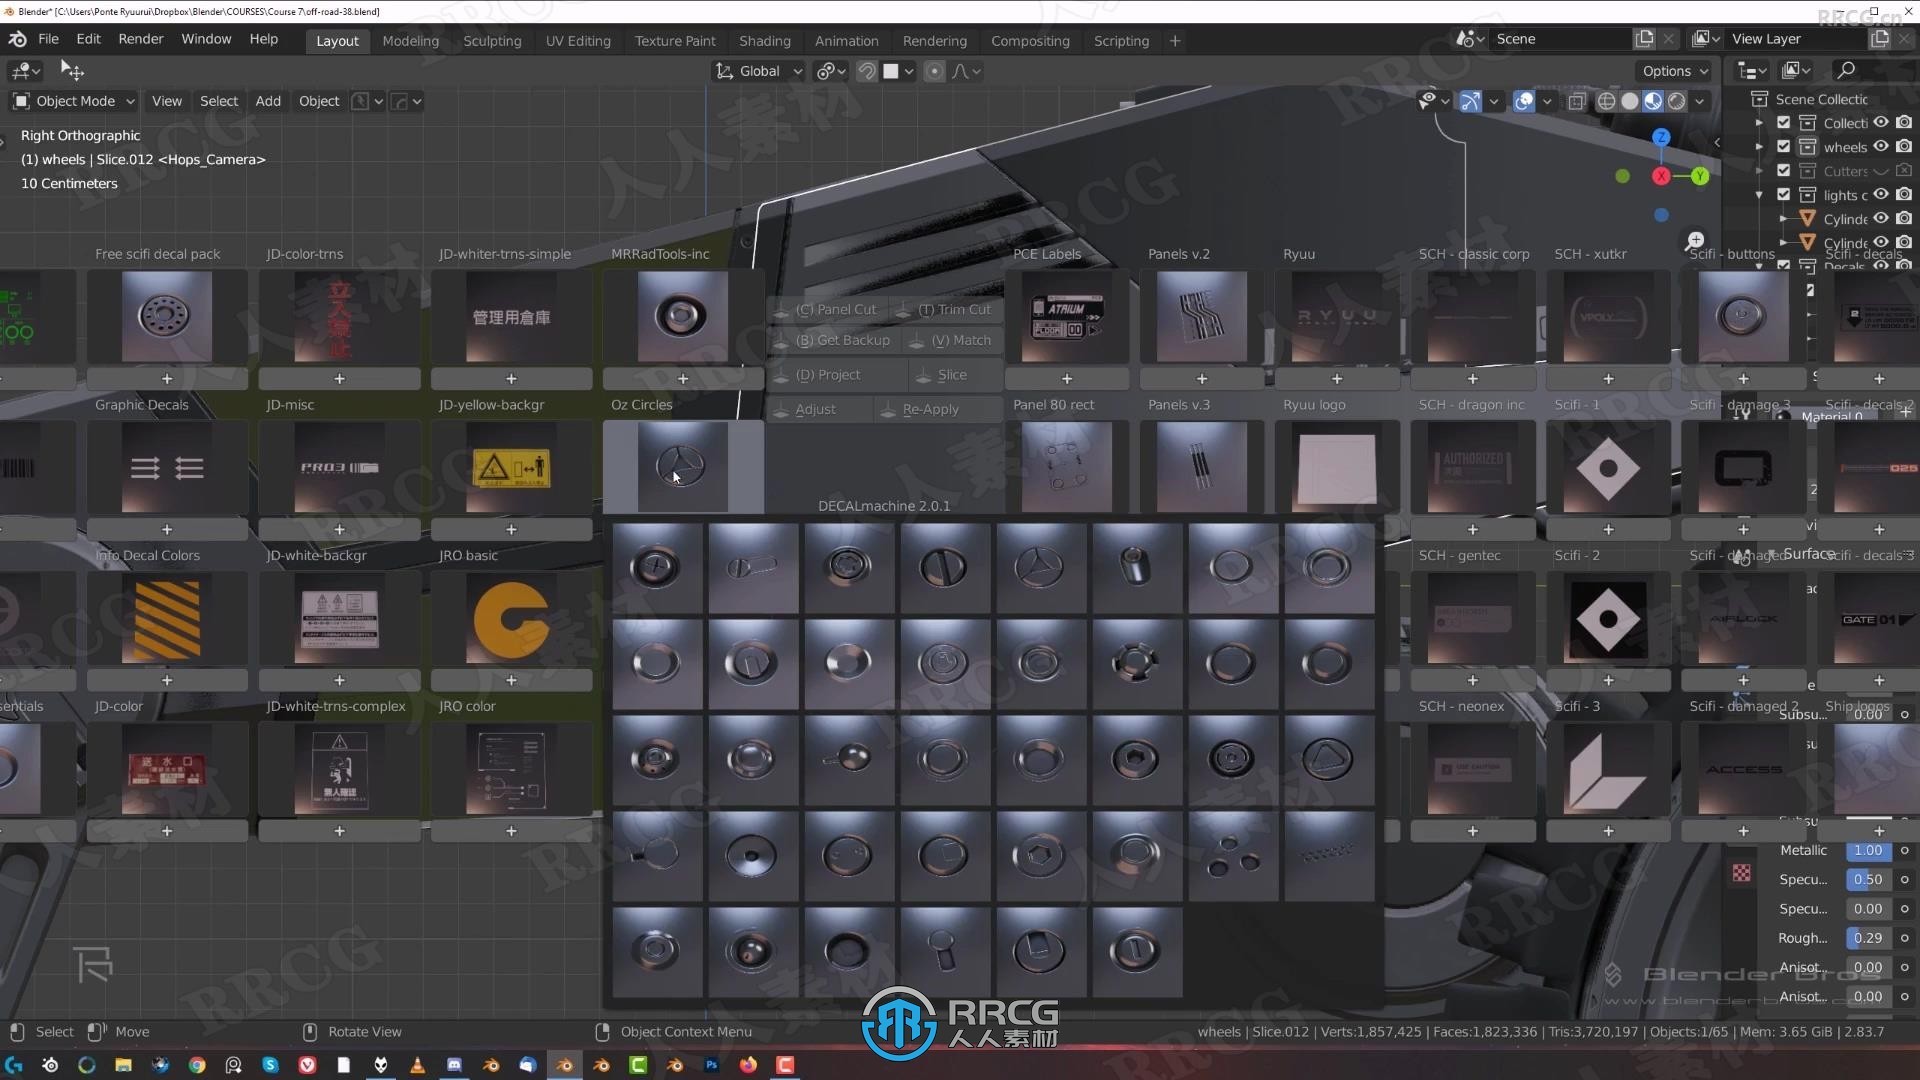
Task: Expand the first Cylinder object arrow
Action: coord(1783,218)
